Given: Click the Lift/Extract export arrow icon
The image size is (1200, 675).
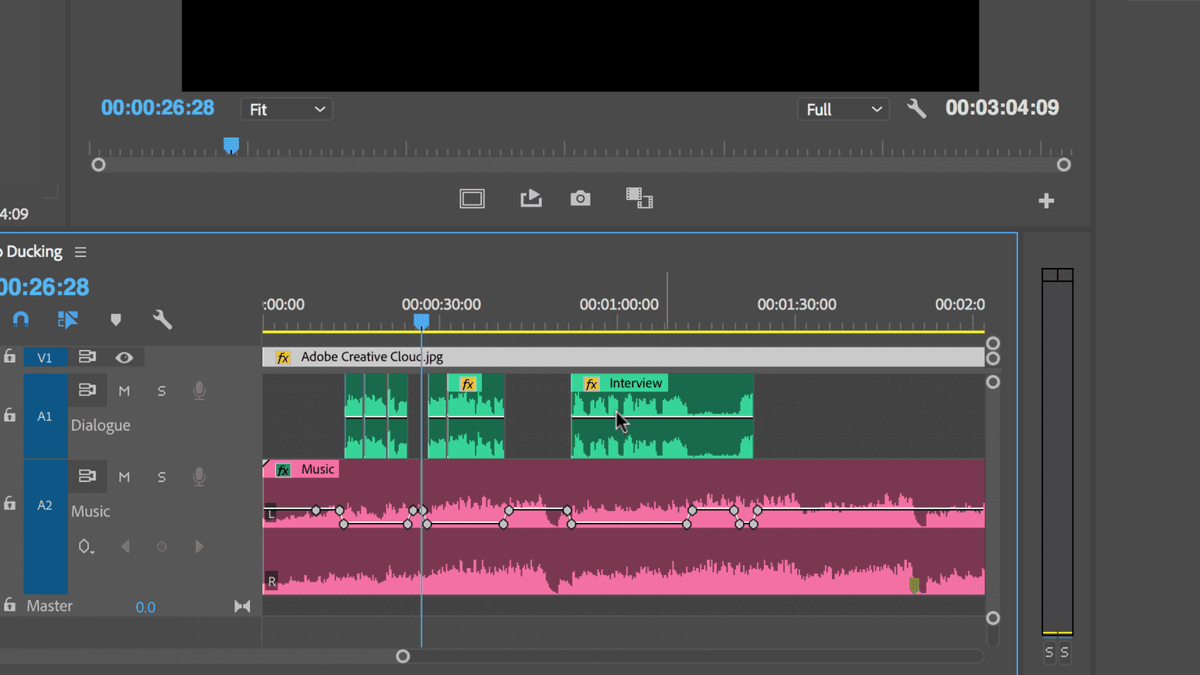Looking at the screenshot, I should pos(531,198).
